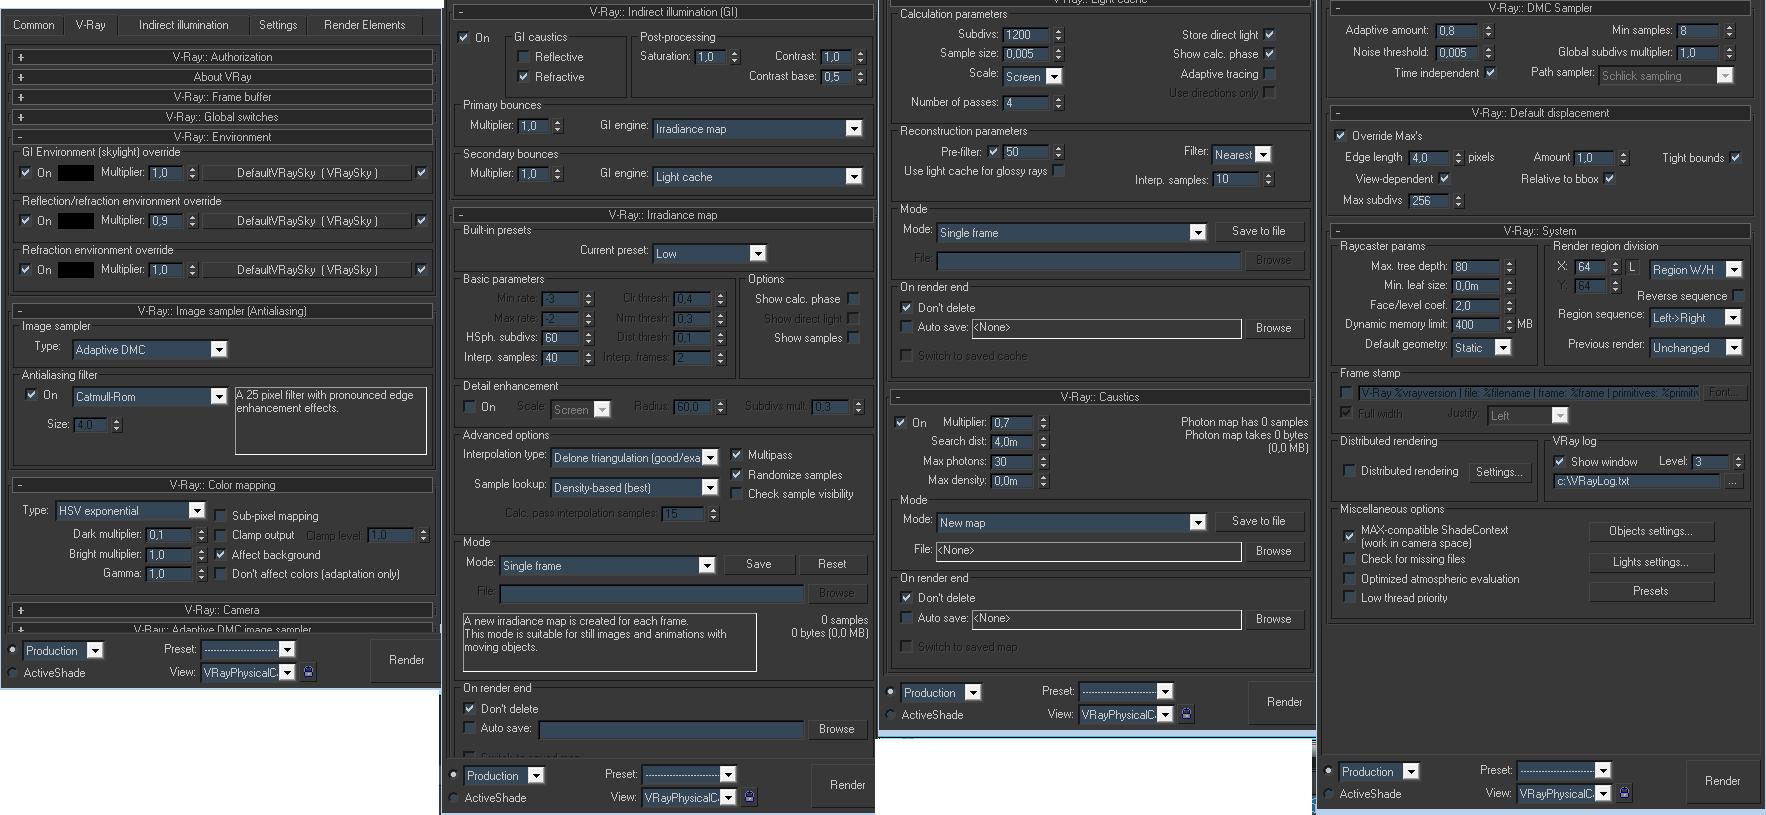
Task: Open the Delone triangulation interpolation type dropdown
Action: pyautogui.click(x=635, y=457)
